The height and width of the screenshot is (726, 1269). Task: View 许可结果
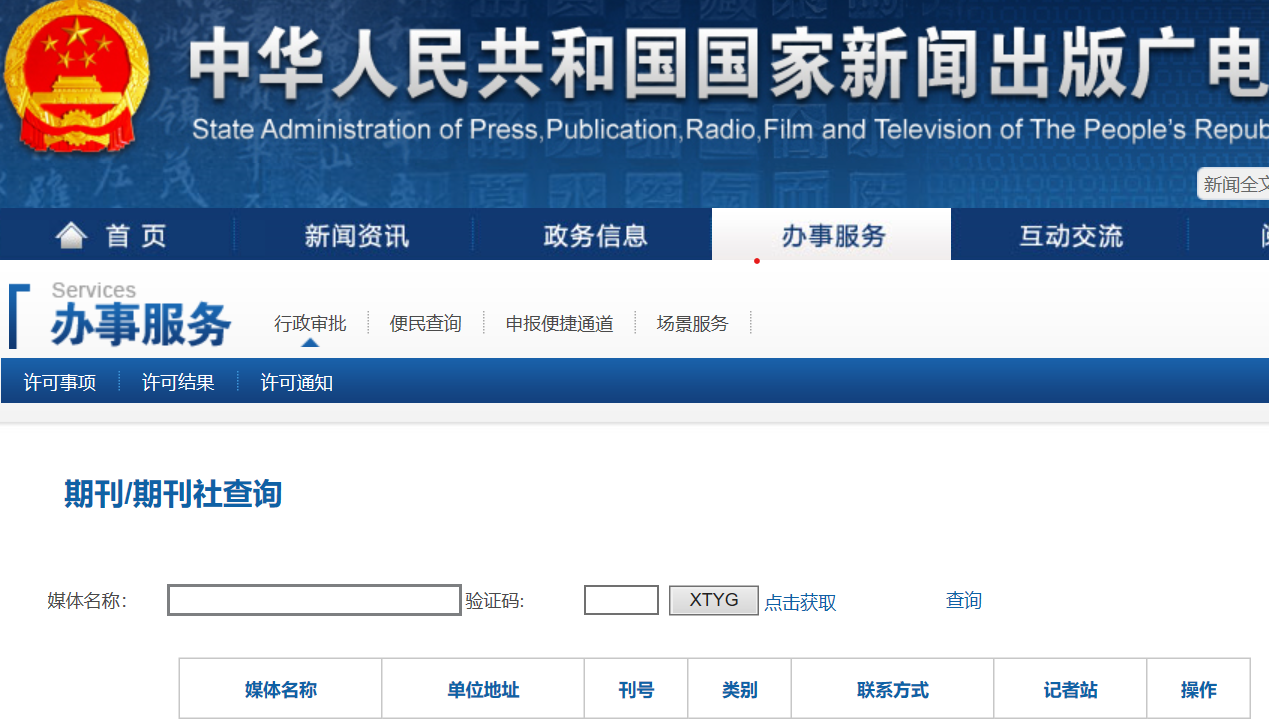[177, 381]
